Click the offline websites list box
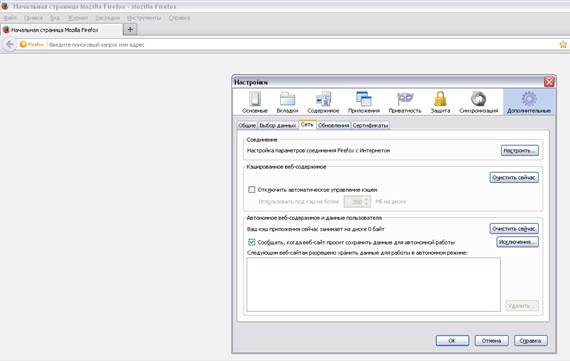This screenshot has height=361, width=570. pos(373,284)
